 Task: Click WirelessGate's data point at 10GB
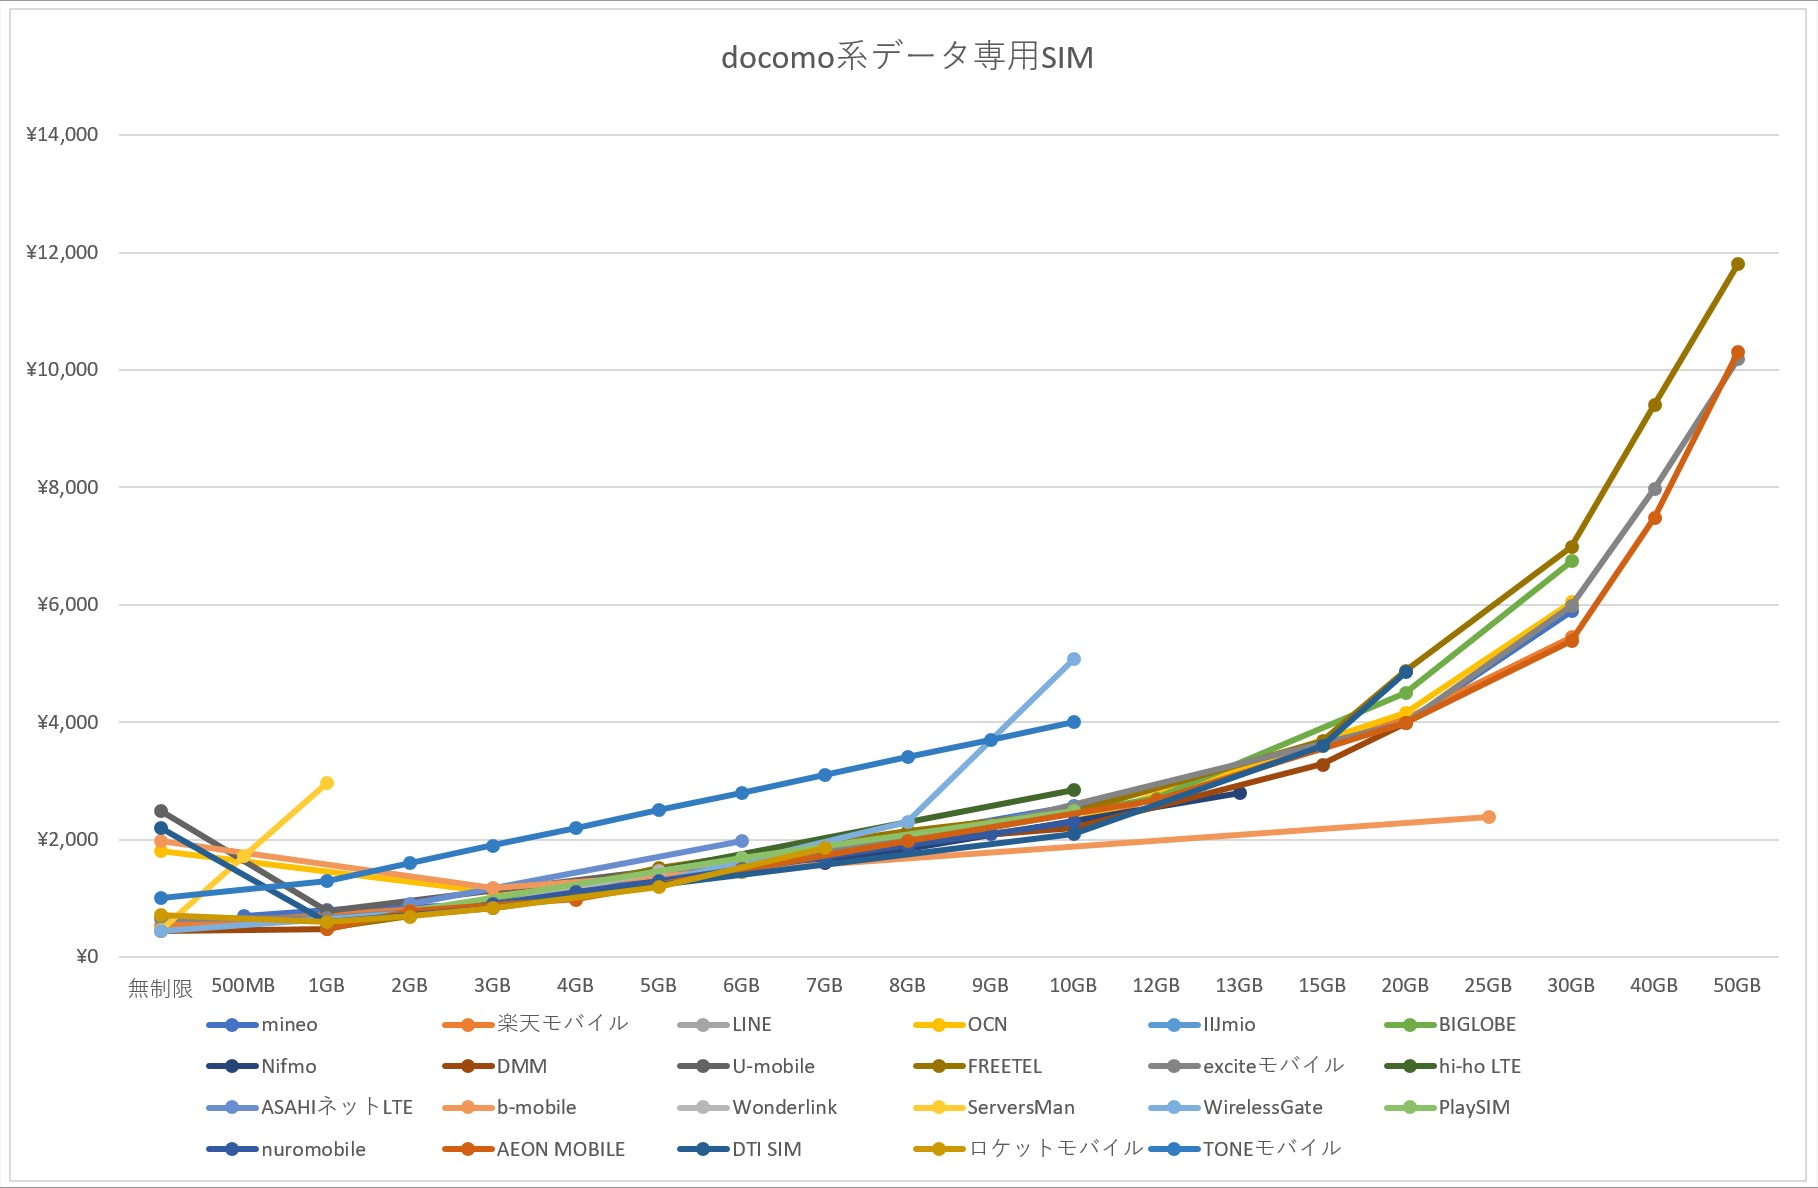(x=1073, y=659)
